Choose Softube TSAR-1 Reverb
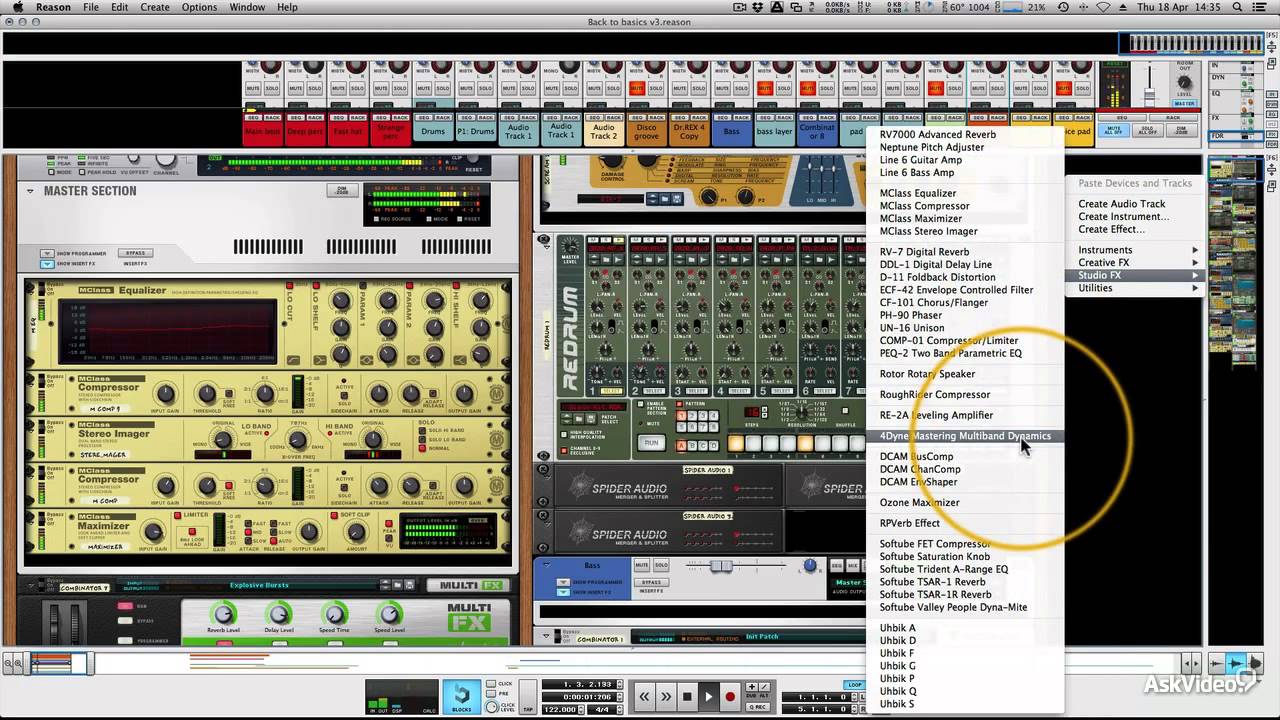 pos(932,582)
